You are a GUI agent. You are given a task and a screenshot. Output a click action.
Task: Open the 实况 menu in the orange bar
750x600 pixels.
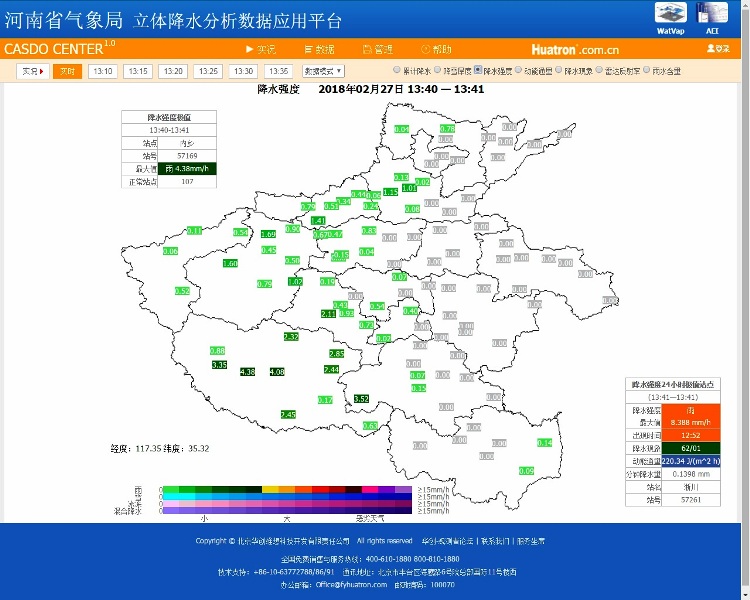click(259, 49)
